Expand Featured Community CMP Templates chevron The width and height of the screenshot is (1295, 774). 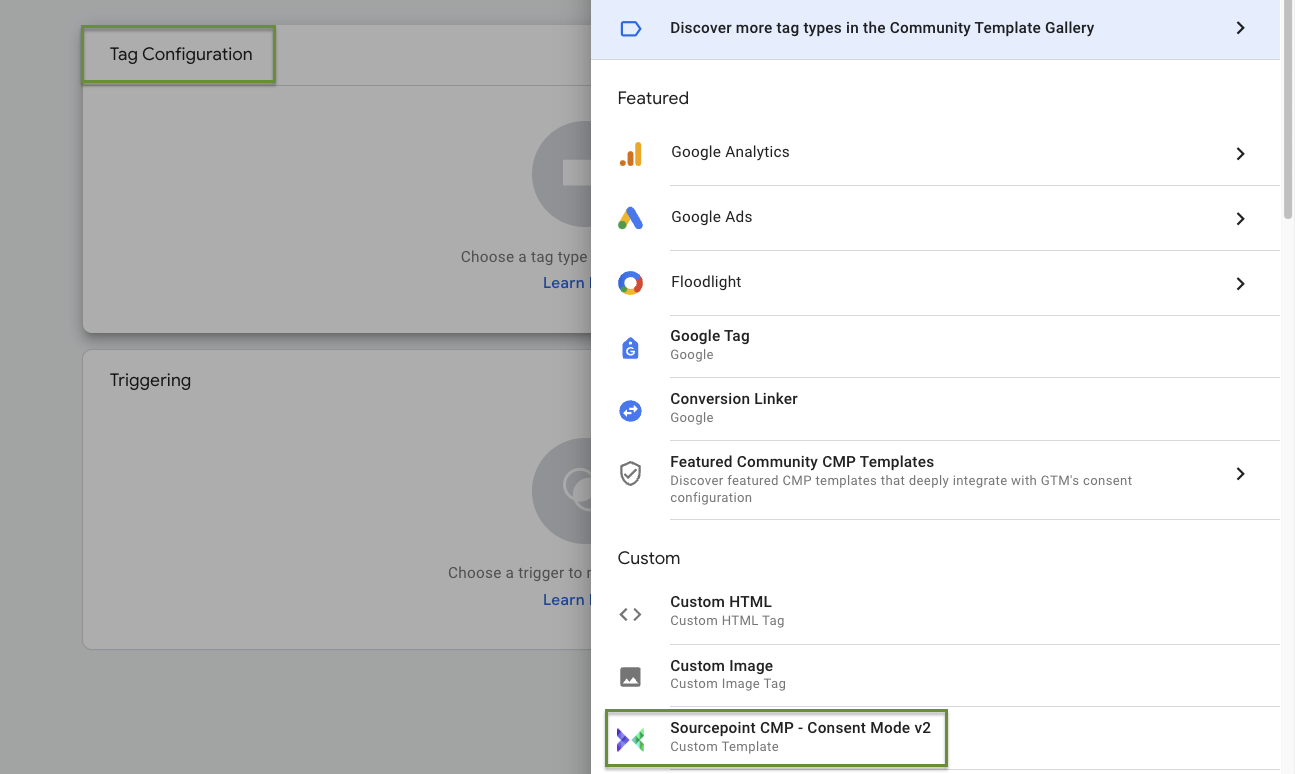1240,473
